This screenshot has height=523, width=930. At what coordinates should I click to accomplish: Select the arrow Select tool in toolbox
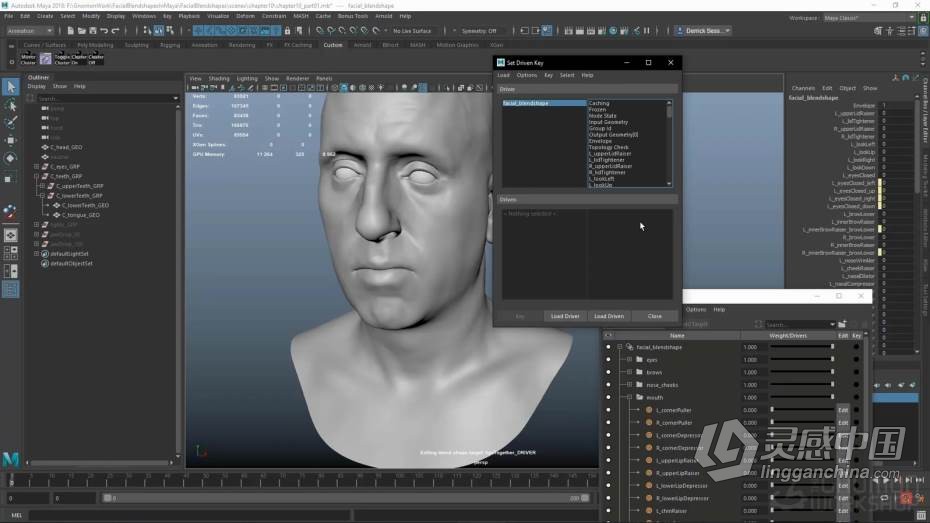click(x=11, y=87)
